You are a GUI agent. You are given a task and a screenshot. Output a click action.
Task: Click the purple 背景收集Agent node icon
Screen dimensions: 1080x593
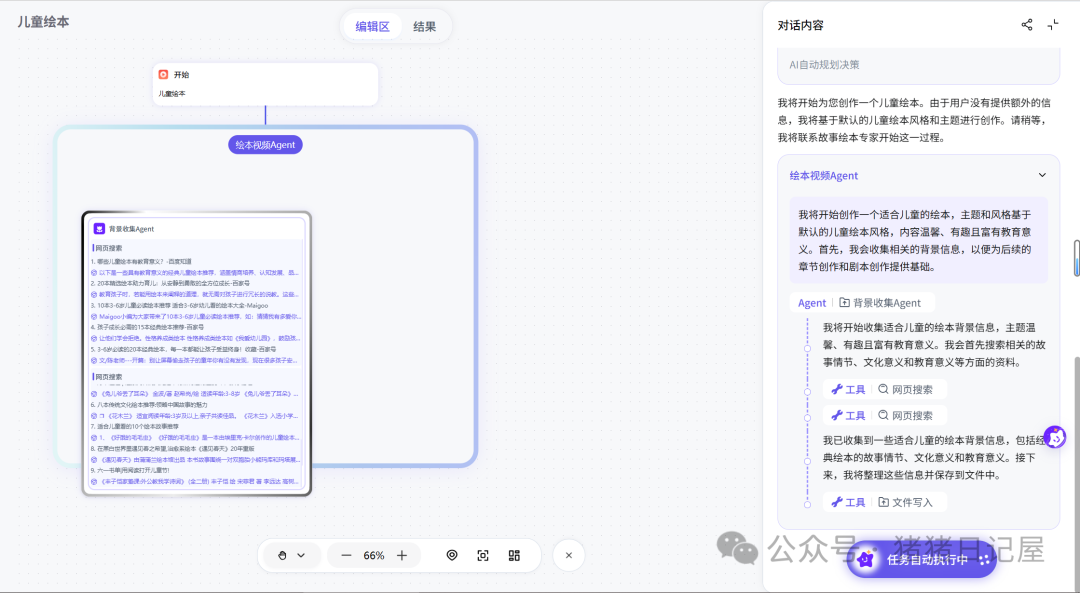(98, 228)
